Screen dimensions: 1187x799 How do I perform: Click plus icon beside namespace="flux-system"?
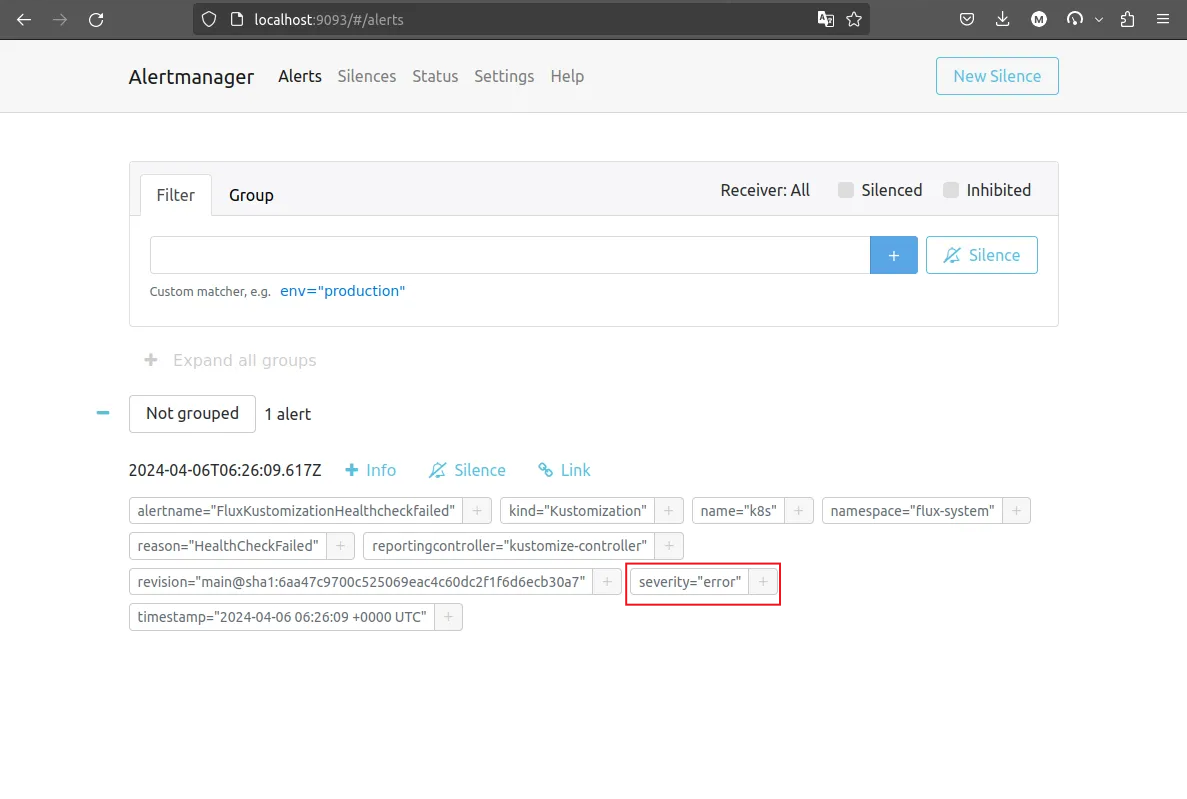click(x=1016, y=511)
